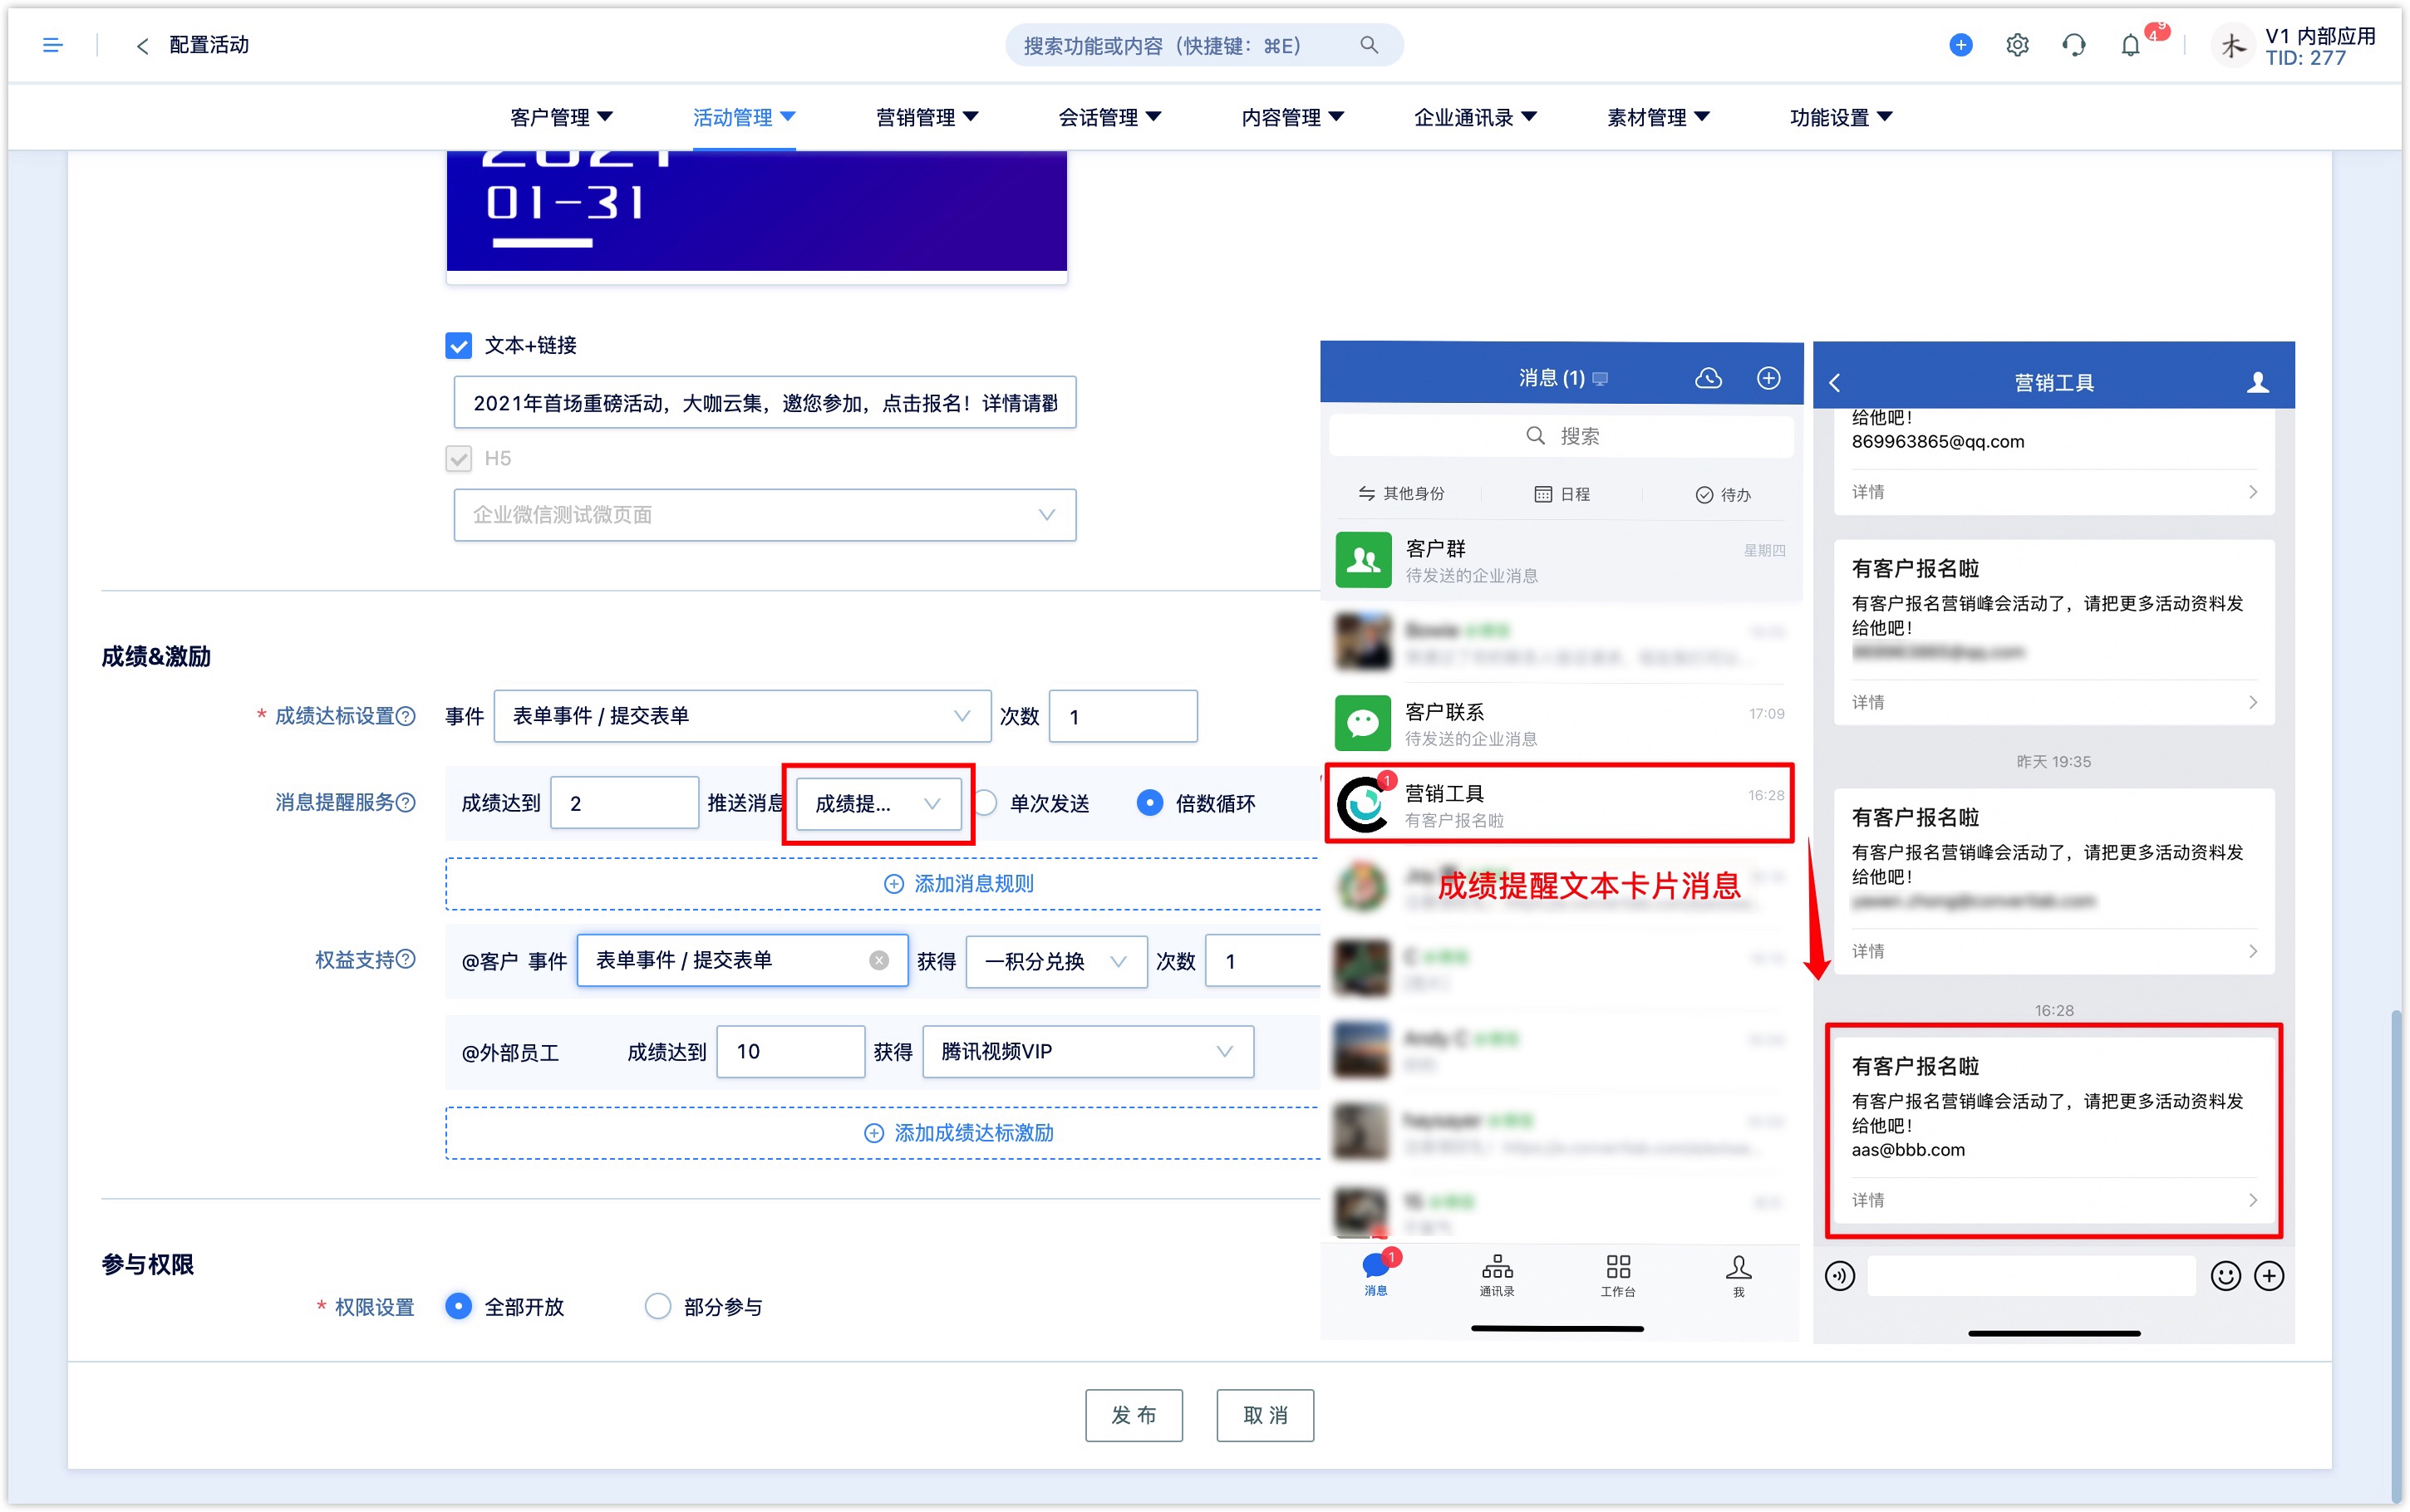Click the plus icon in 消息 header
Screen dimensions: 2410x1512
click(1768, 378)
